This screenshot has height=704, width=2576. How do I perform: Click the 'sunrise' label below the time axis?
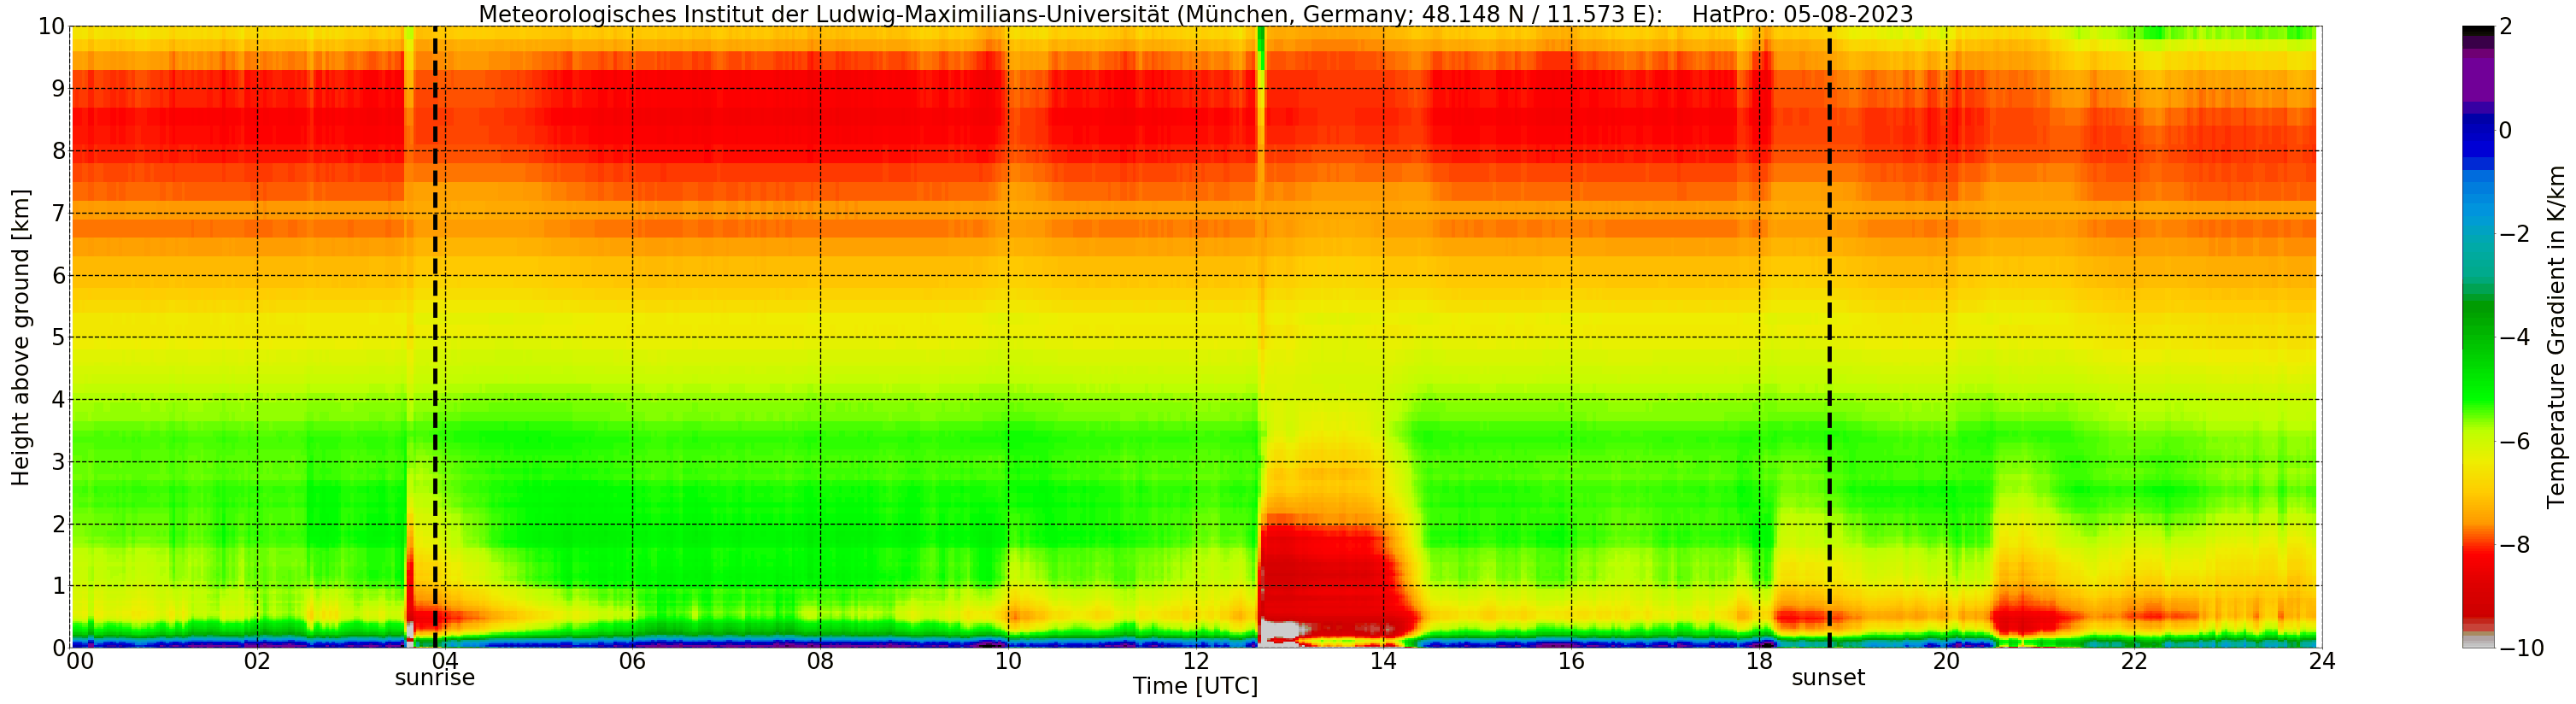pyautogui.click(x=435, y=678)
